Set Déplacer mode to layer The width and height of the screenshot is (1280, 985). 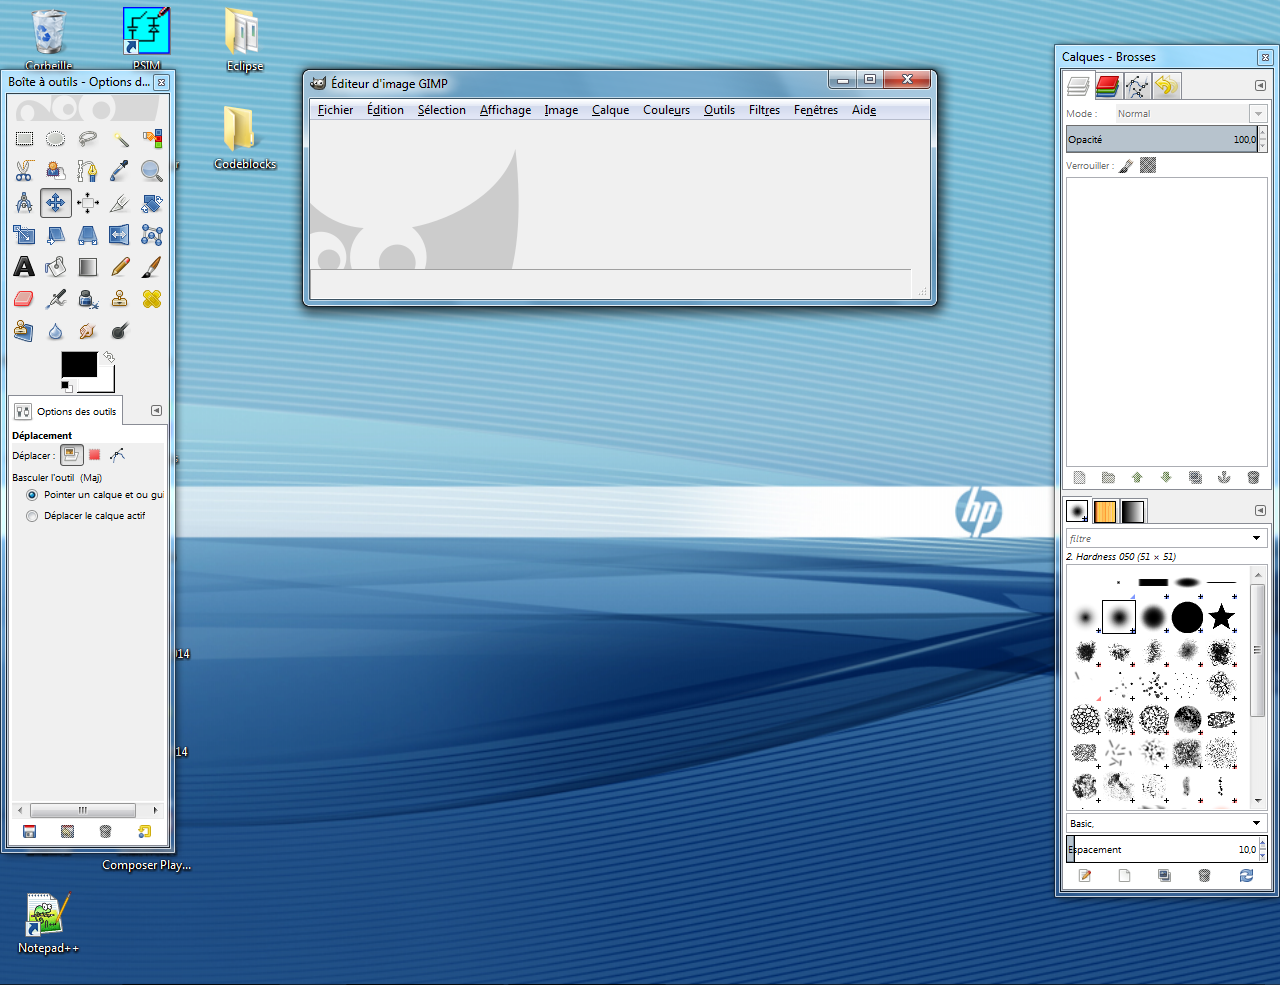coord(71,455)
